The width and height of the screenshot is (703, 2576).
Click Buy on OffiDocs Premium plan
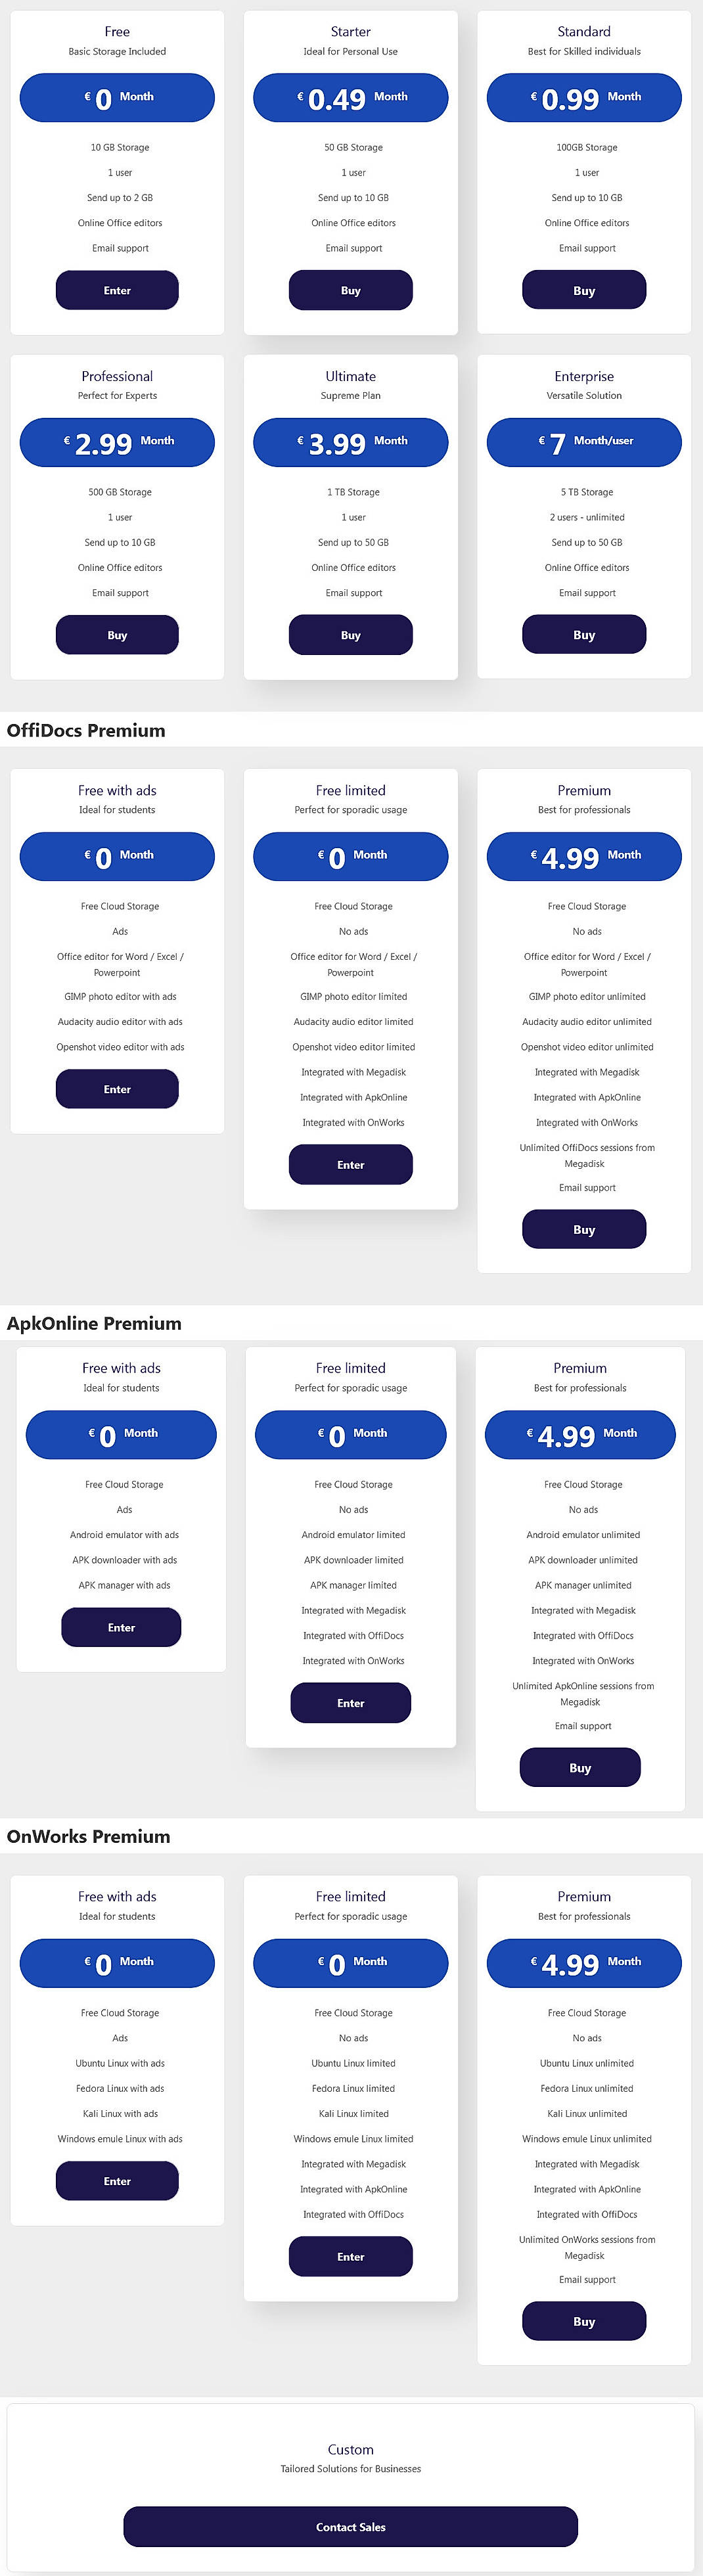(584, 1229)
